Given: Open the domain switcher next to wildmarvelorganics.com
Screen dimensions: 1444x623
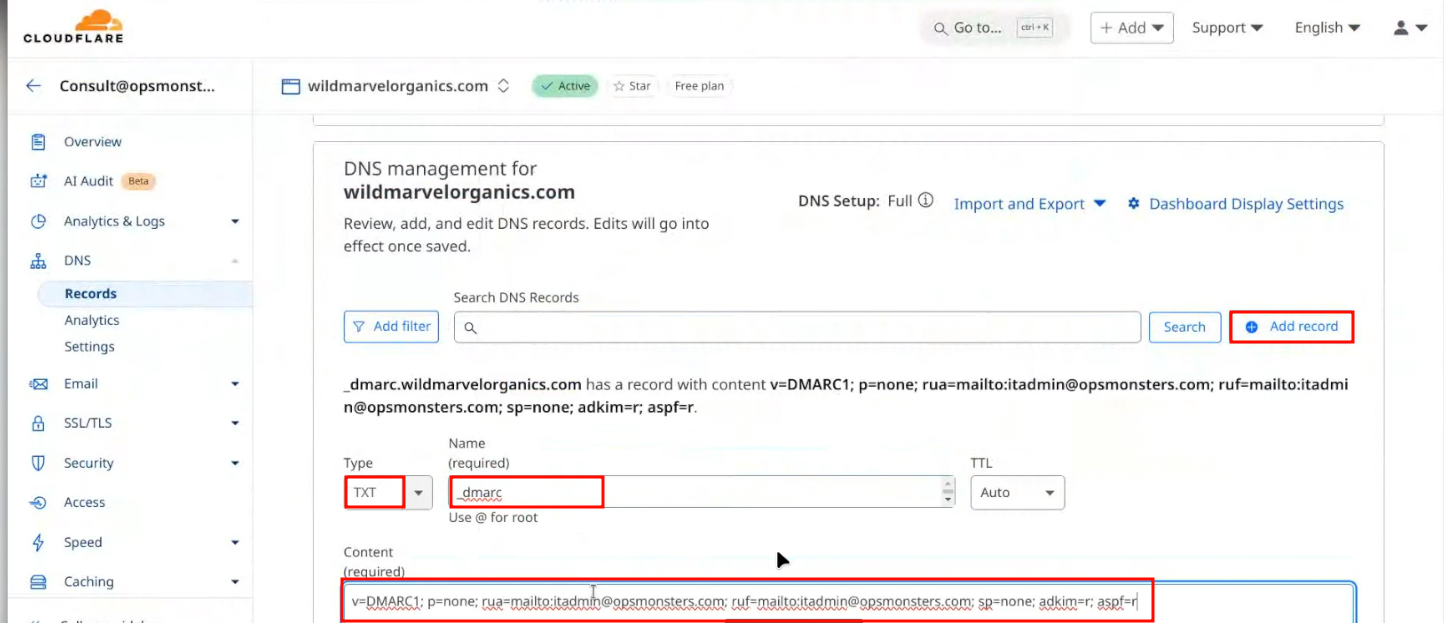Looking at the screenshot, I should 503,86.
